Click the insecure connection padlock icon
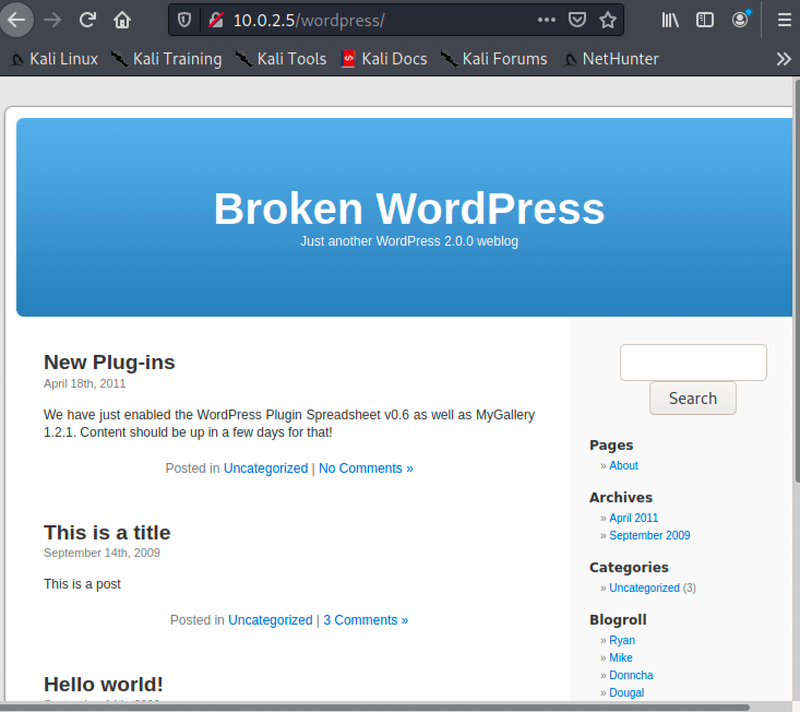Viewport: 800px width, 712px height. point(216,20)
